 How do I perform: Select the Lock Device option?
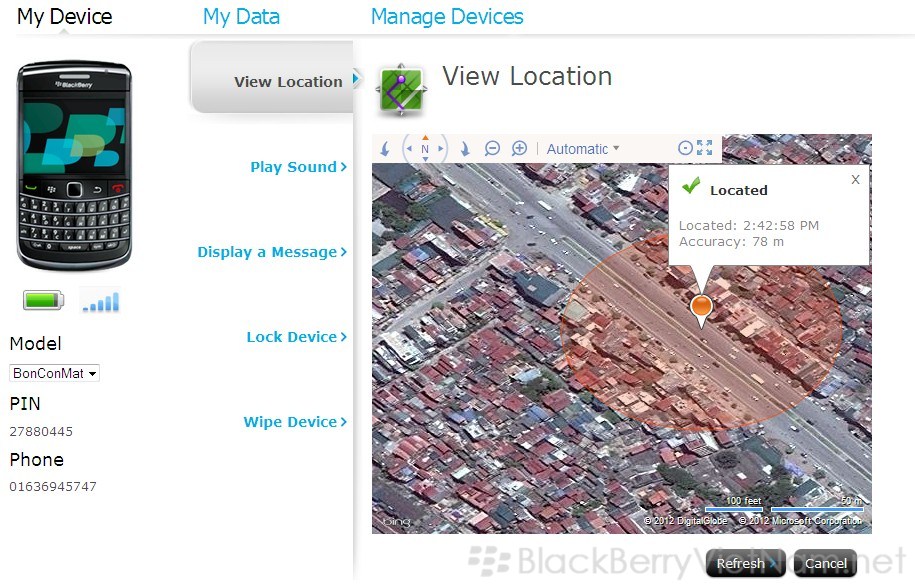296,337
